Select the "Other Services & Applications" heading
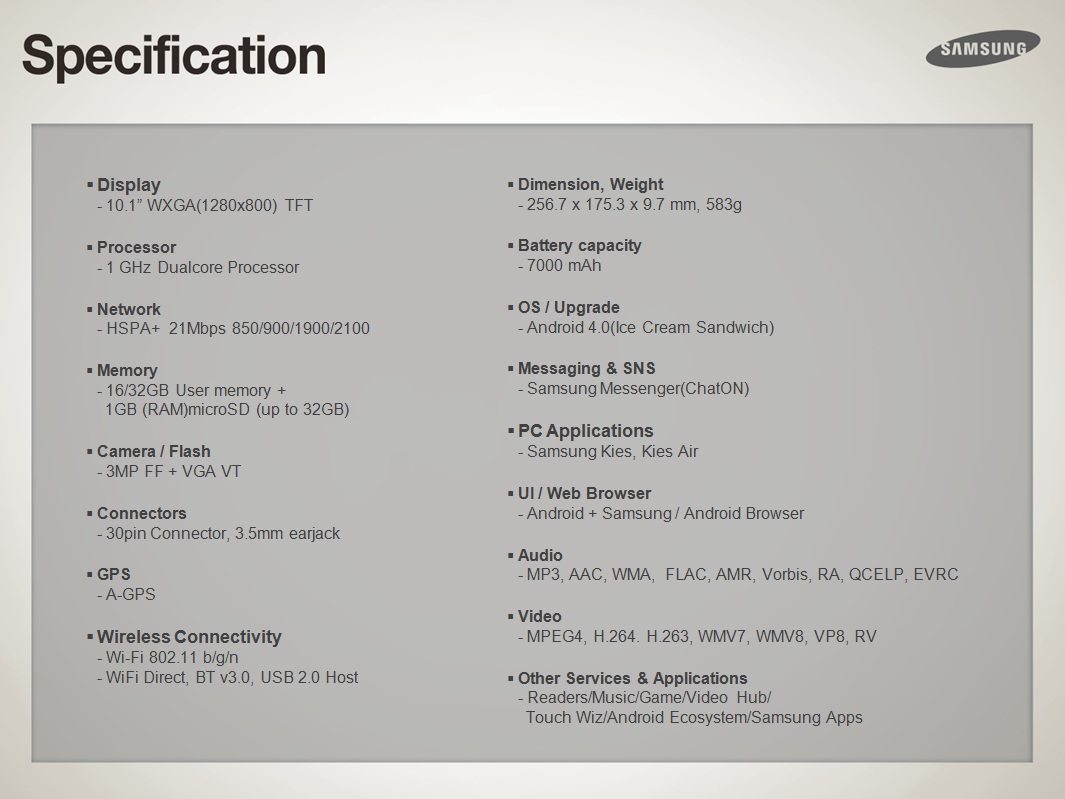The image size is (1065, 799). pos(632,678)
